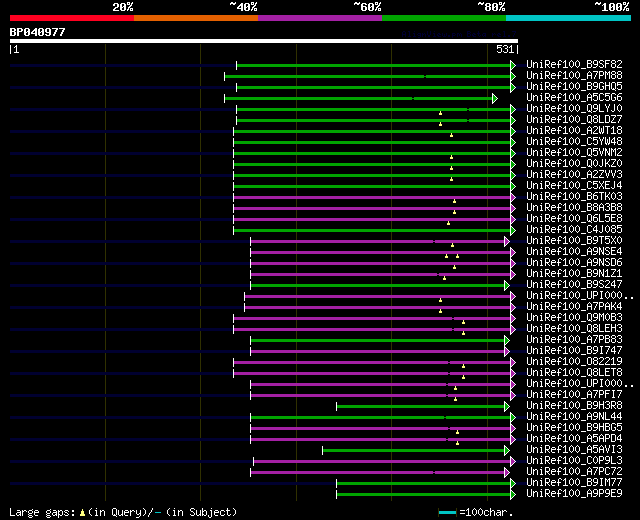The width and height of the screenshot is (640, 520).
Task: Click the yellow gap marker under UniRef100_Q6L5E8
Action: click(x=449, y=223)
